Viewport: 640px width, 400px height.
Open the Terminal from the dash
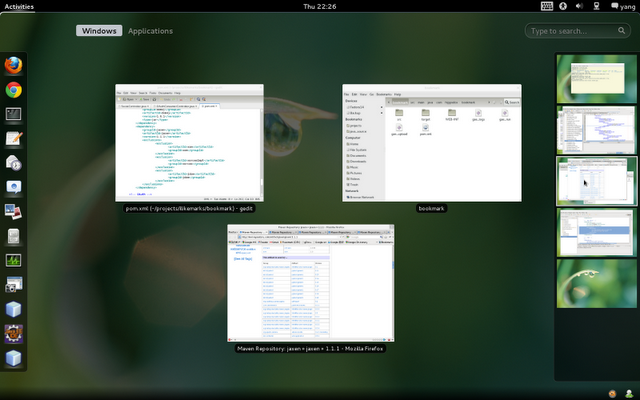(x=13, y=114)
